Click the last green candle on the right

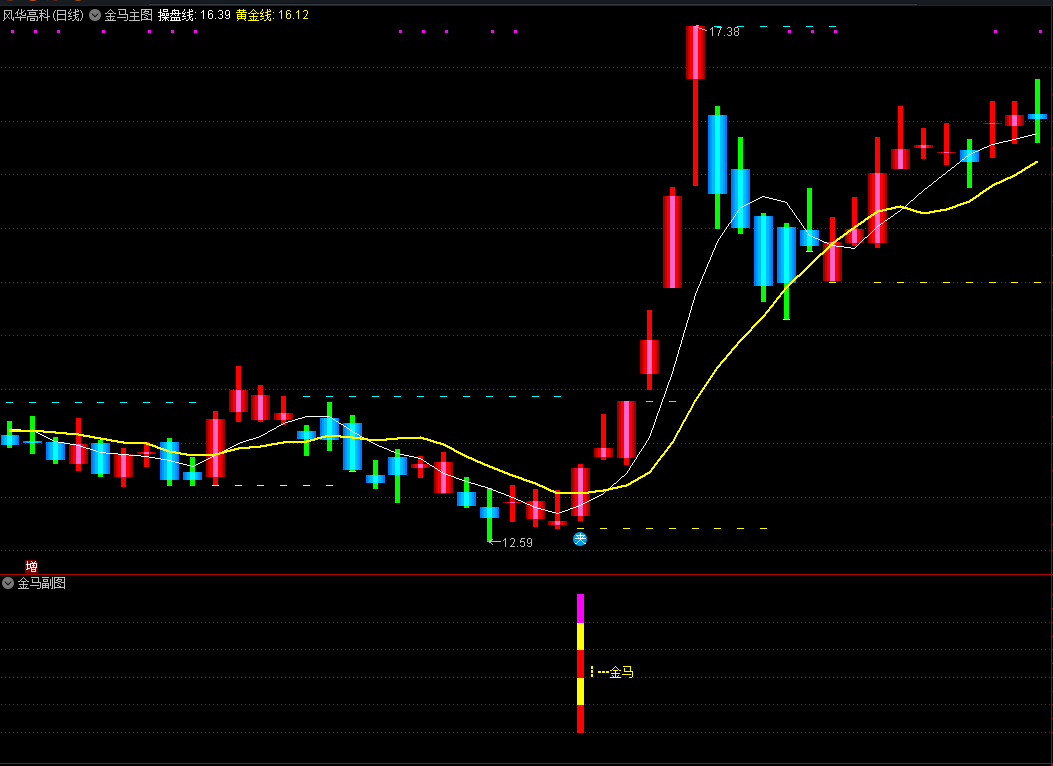pyautogui.click(x=1037, y=112)
